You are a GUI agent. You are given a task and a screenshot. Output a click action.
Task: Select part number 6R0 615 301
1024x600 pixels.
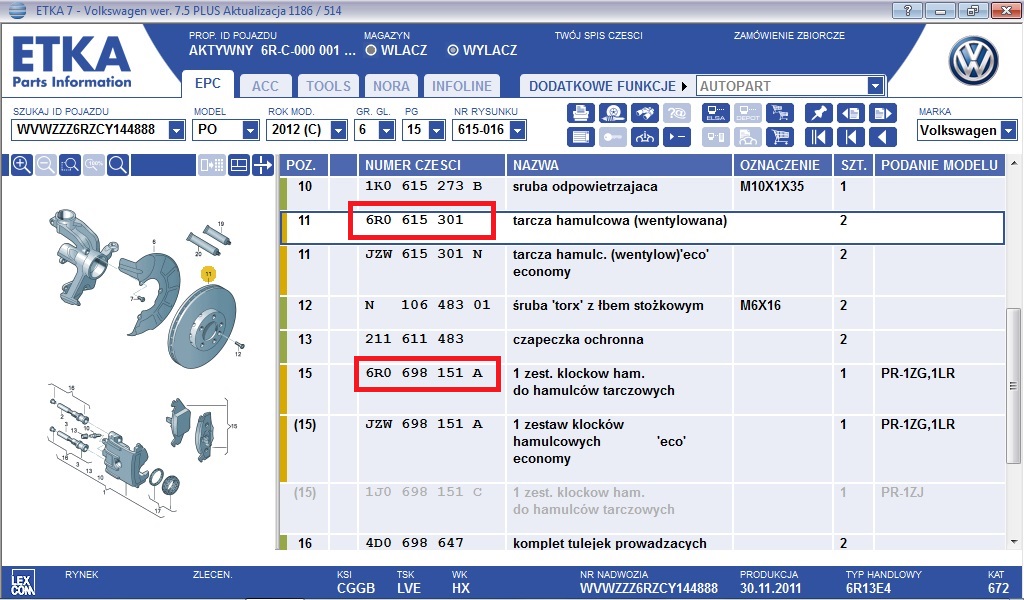(414, 220)
